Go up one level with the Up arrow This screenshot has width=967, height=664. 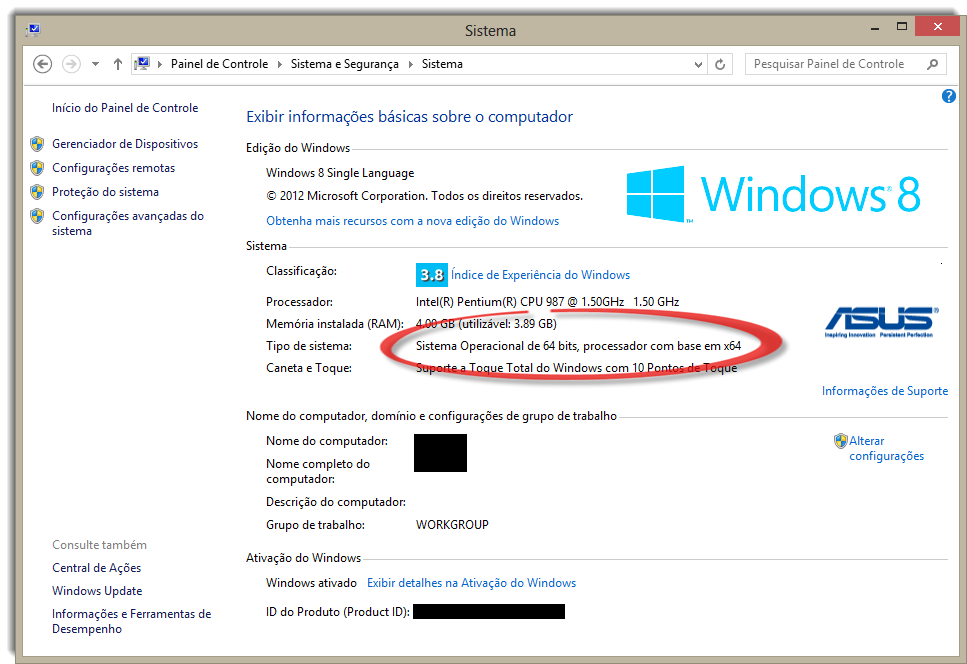[118, 64]
